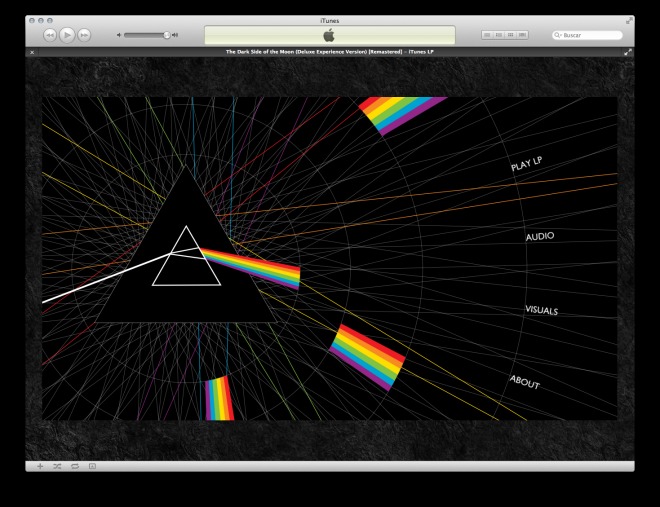This screenshot has height=507, width=660.
Task: Open the ABOUT section
Action: coord(524,382)
